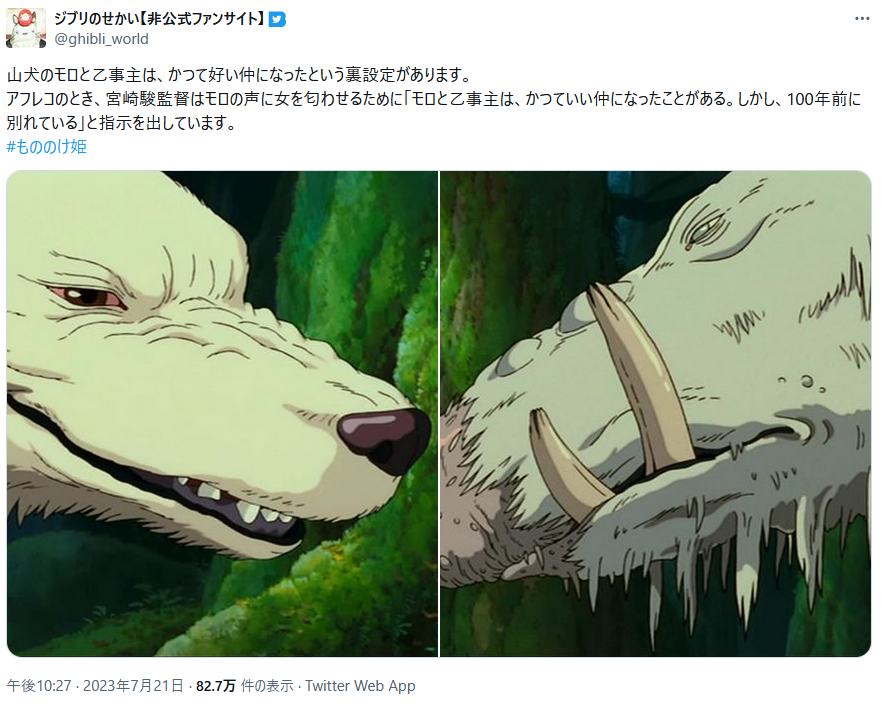Click the boar's large tusk in right image
Viewport: 885px width, 706px height.
[641, 378]
